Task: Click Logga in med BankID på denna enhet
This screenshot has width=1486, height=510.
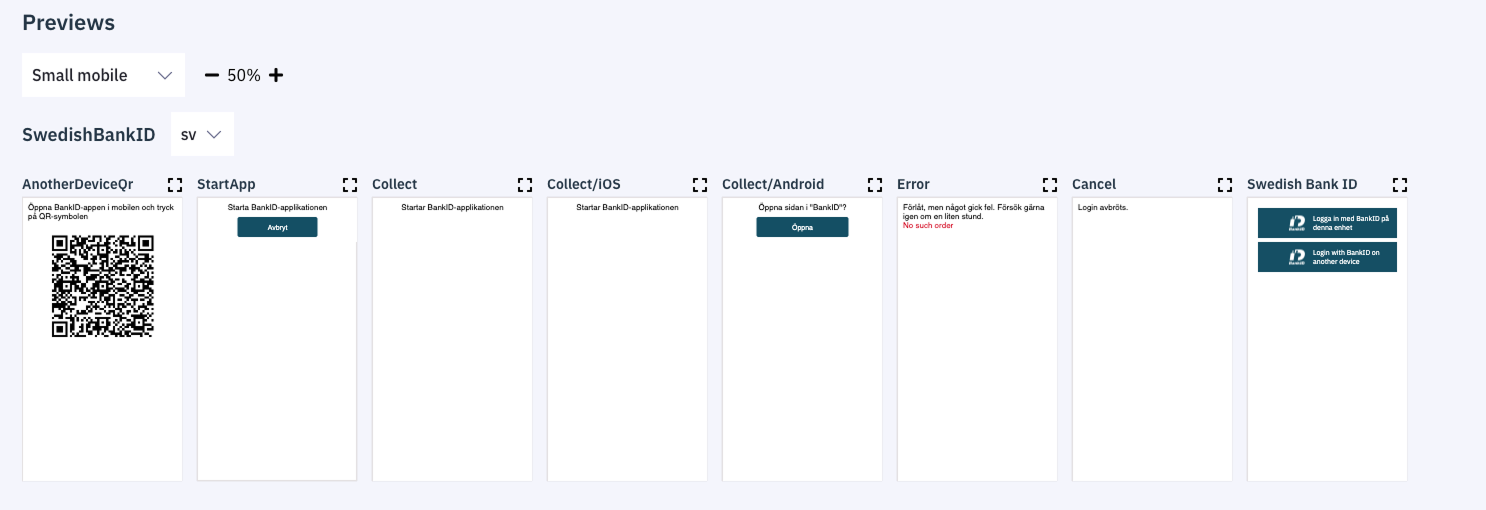Action: [1327, 223]
